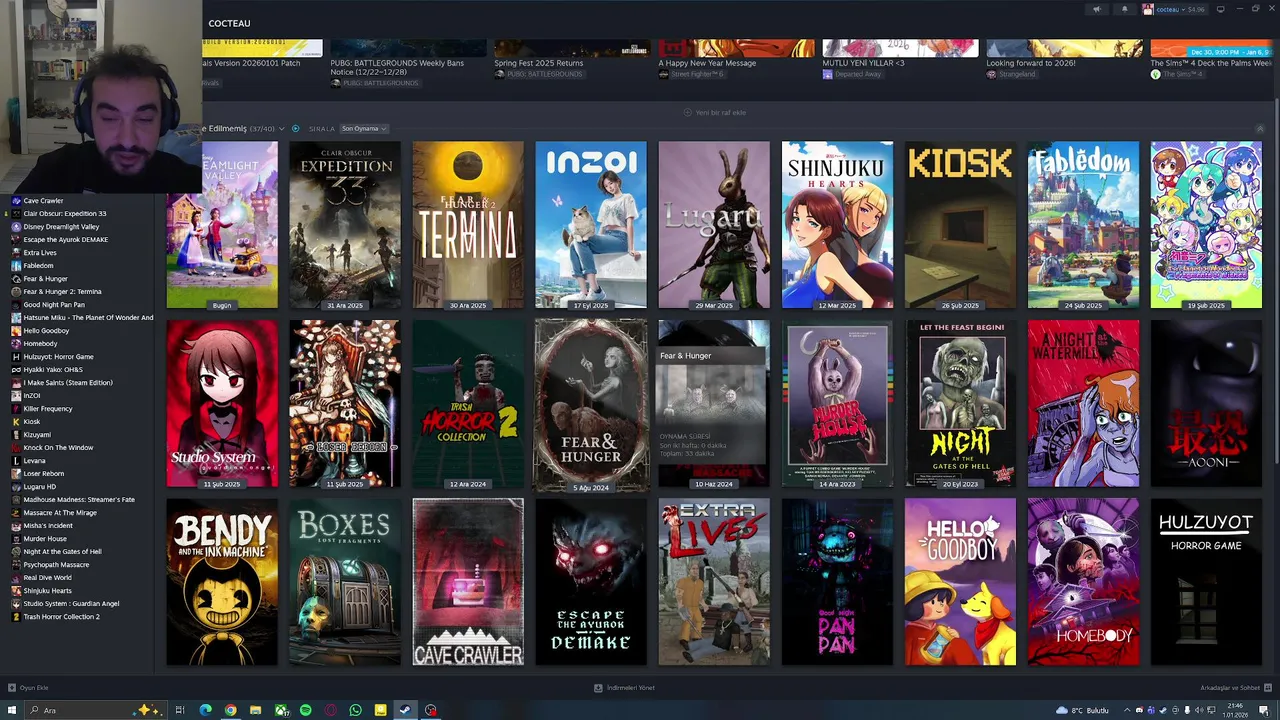Open Bendy and the Ink Machine cover
The width and height of the screenshot is (1280, 720).
(222, 582)
